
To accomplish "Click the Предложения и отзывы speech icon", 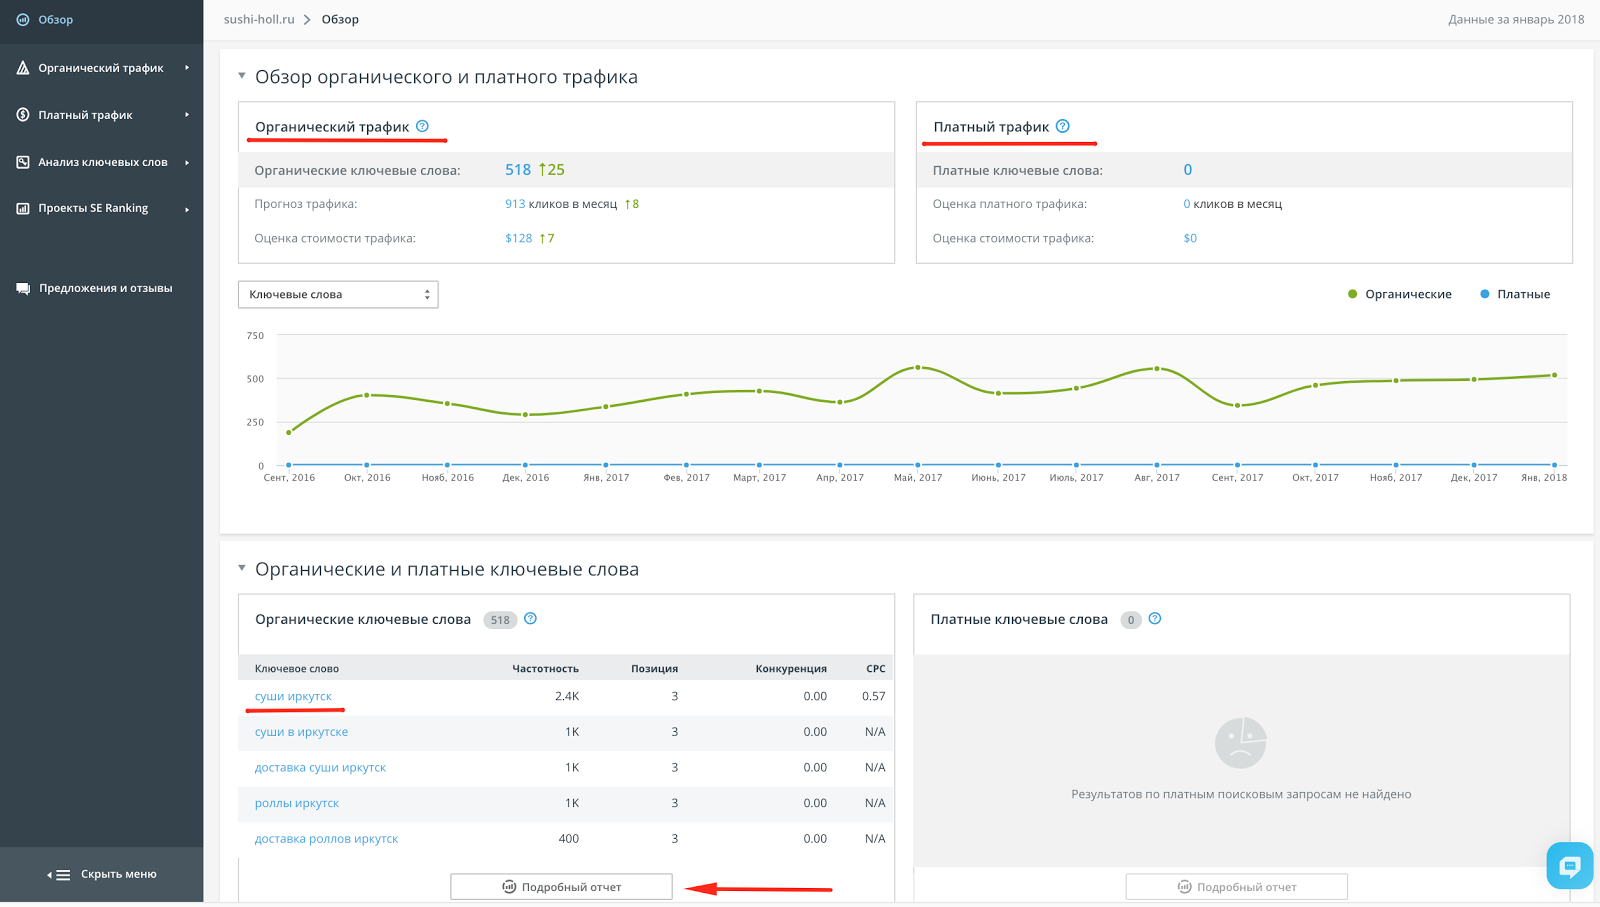I will 23,288.
